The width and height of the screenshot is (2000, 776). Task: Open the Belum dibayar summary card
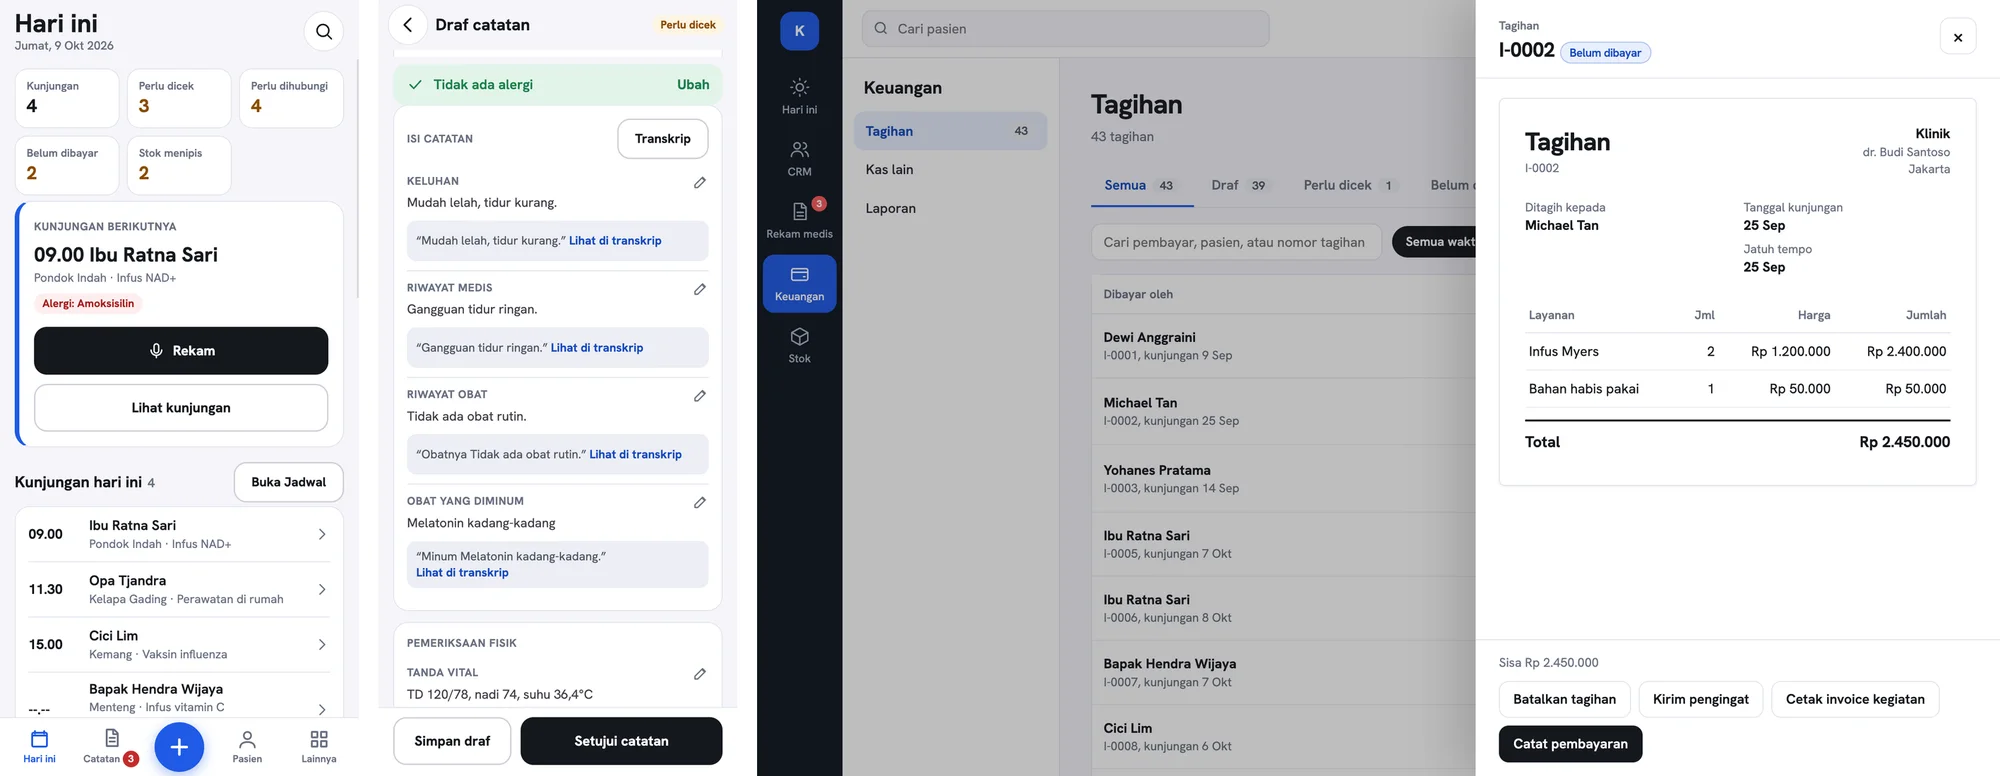click(x=67, y=165)
